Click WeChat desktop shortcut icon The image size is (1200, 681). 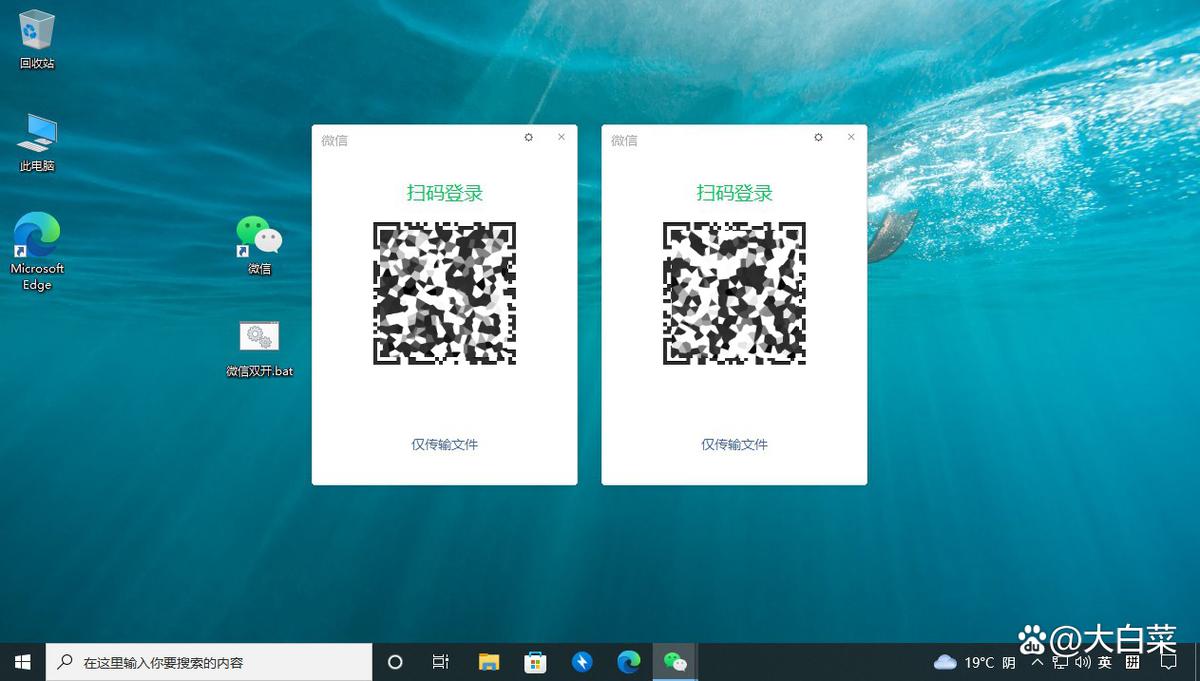259,236
